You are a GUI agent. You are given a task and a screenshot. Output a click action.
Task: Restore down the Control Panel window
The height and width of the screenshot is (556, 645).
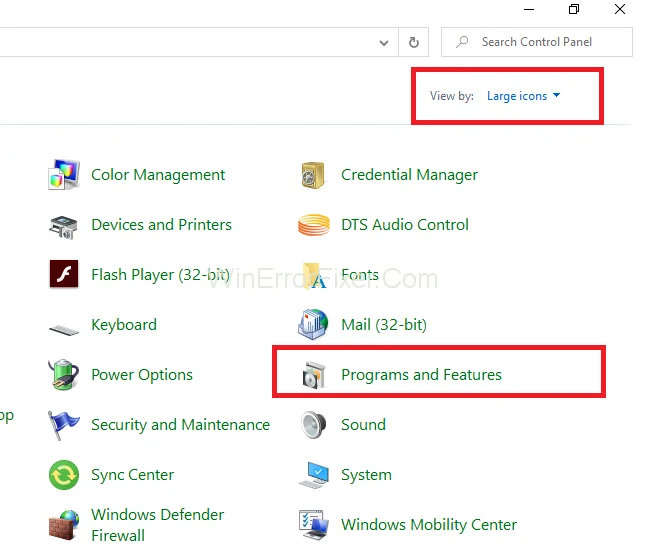click(x=574, y=9)
